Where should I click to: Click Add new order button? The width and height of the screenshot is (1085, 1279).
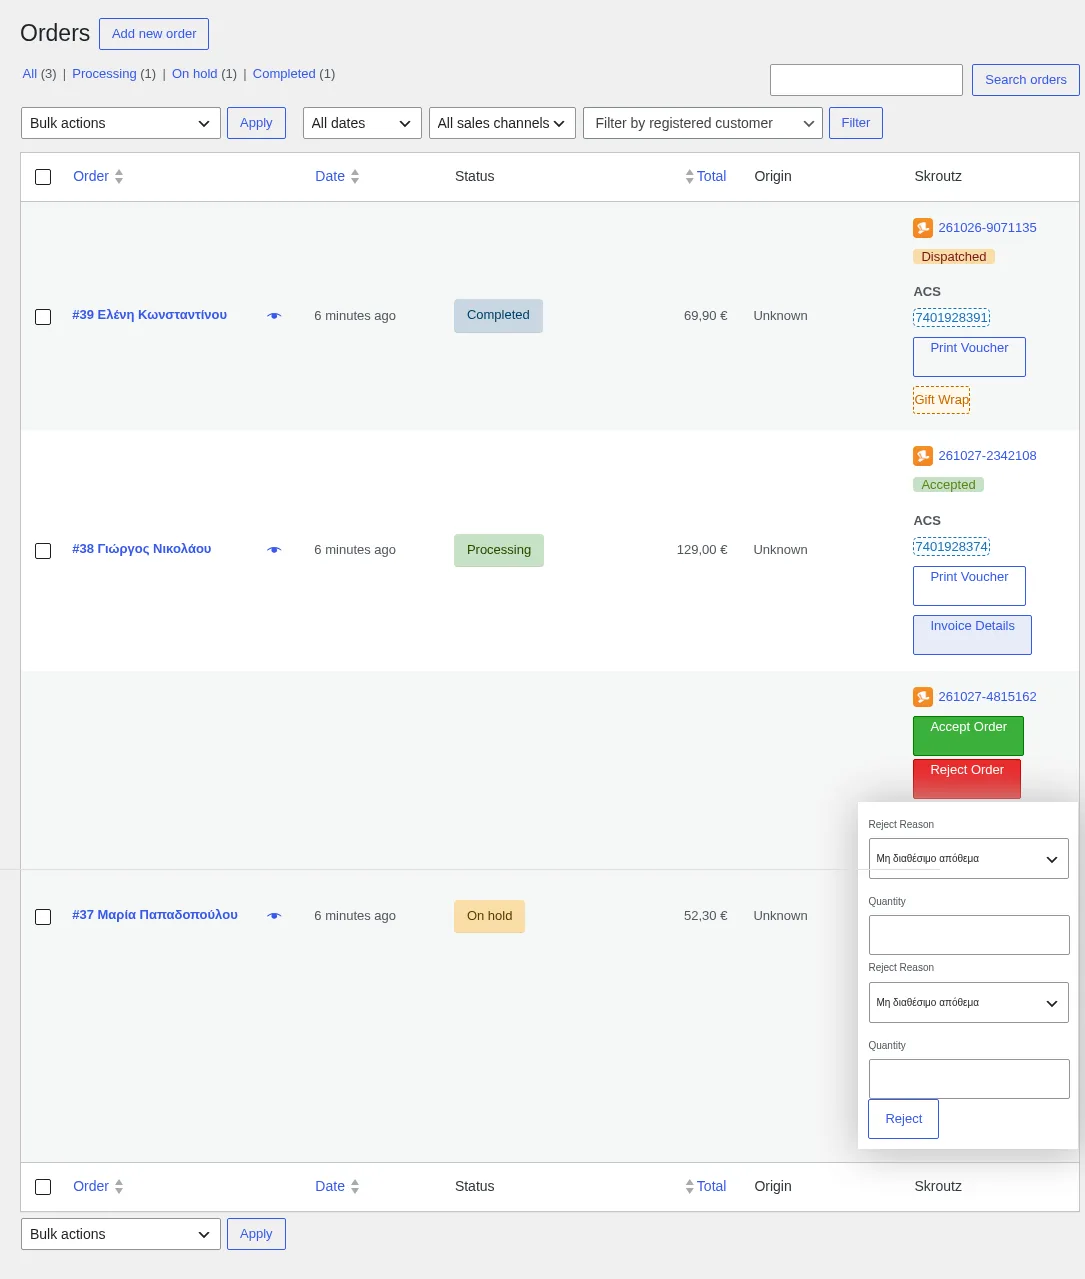pos(154,34)
